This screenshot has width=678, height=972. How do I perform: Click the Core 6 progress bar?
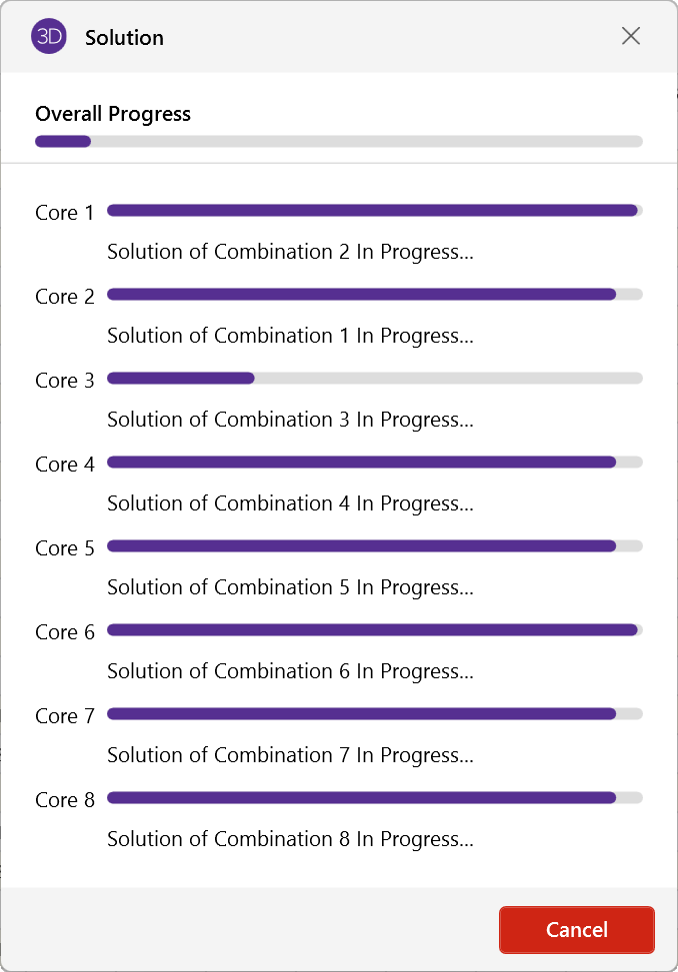click(x=374, y=630)
